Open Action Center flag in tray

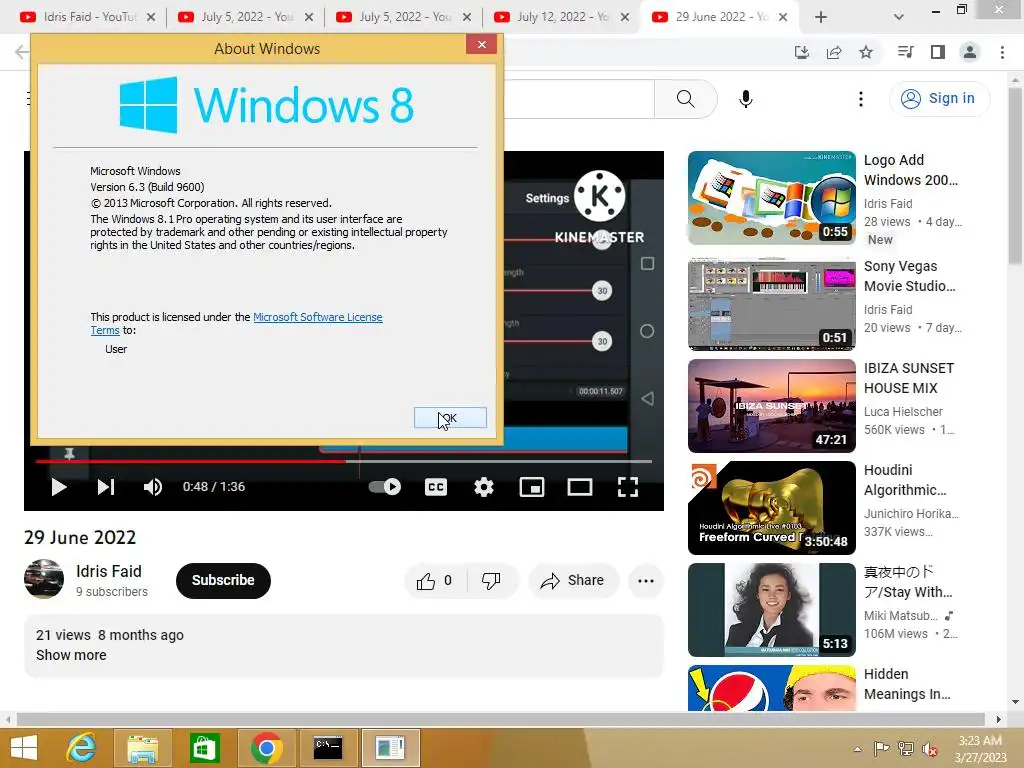click(x=881, y=749)
